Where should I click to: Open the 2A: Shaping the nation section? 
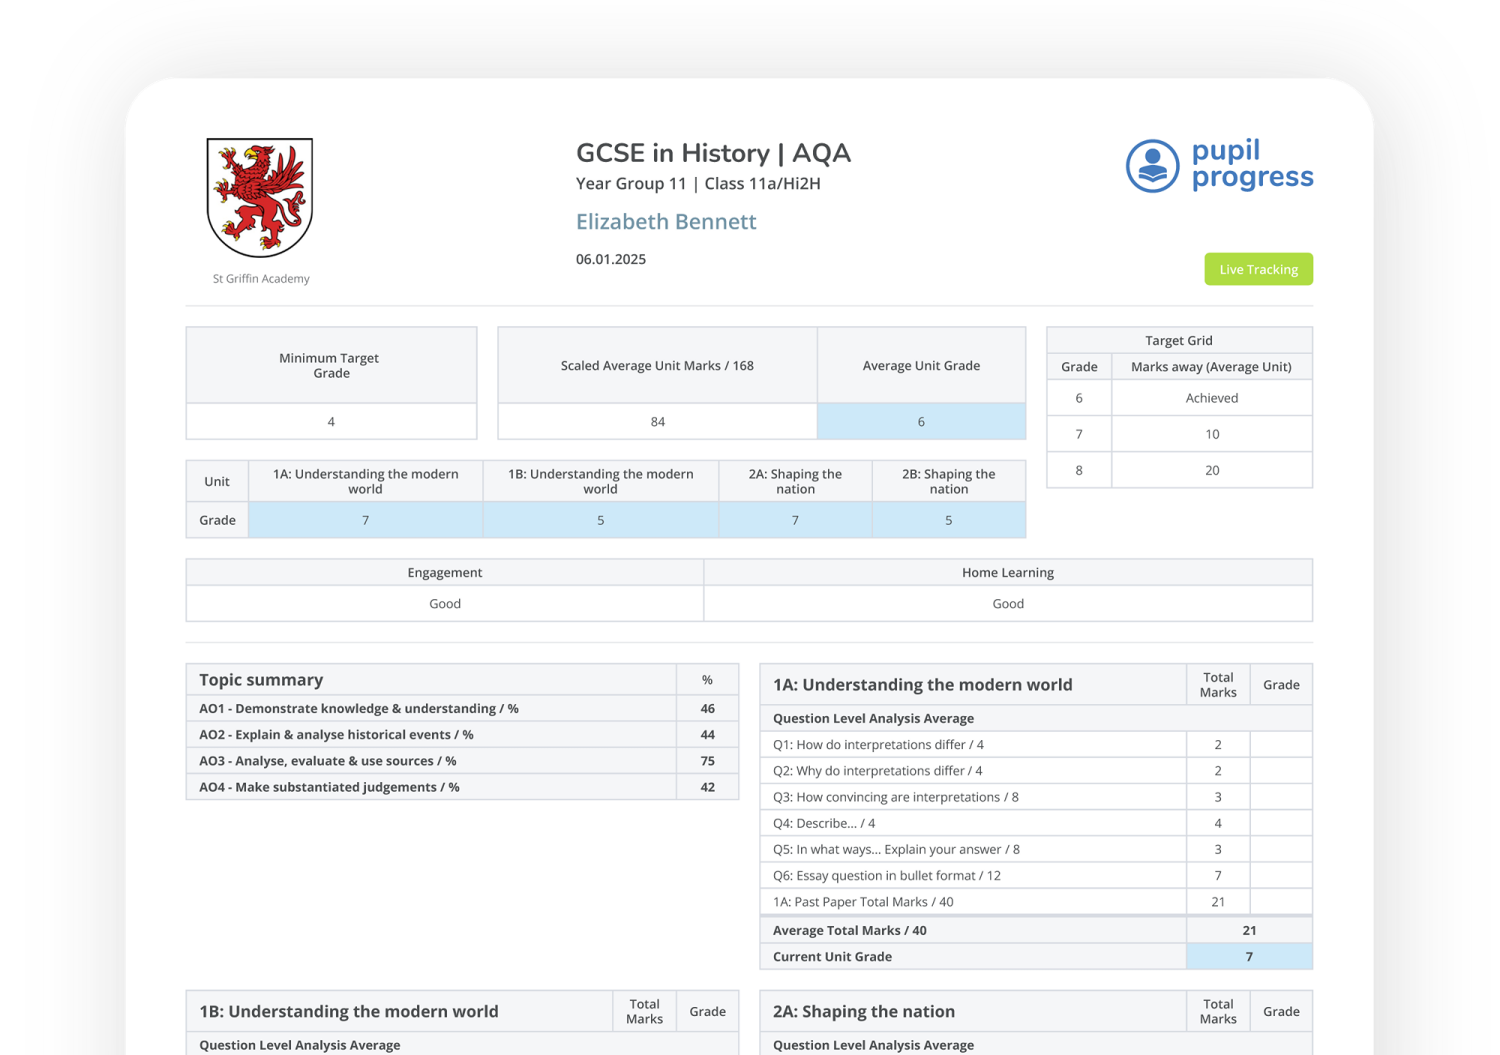pyautogui.click(x=862, y=1011)
